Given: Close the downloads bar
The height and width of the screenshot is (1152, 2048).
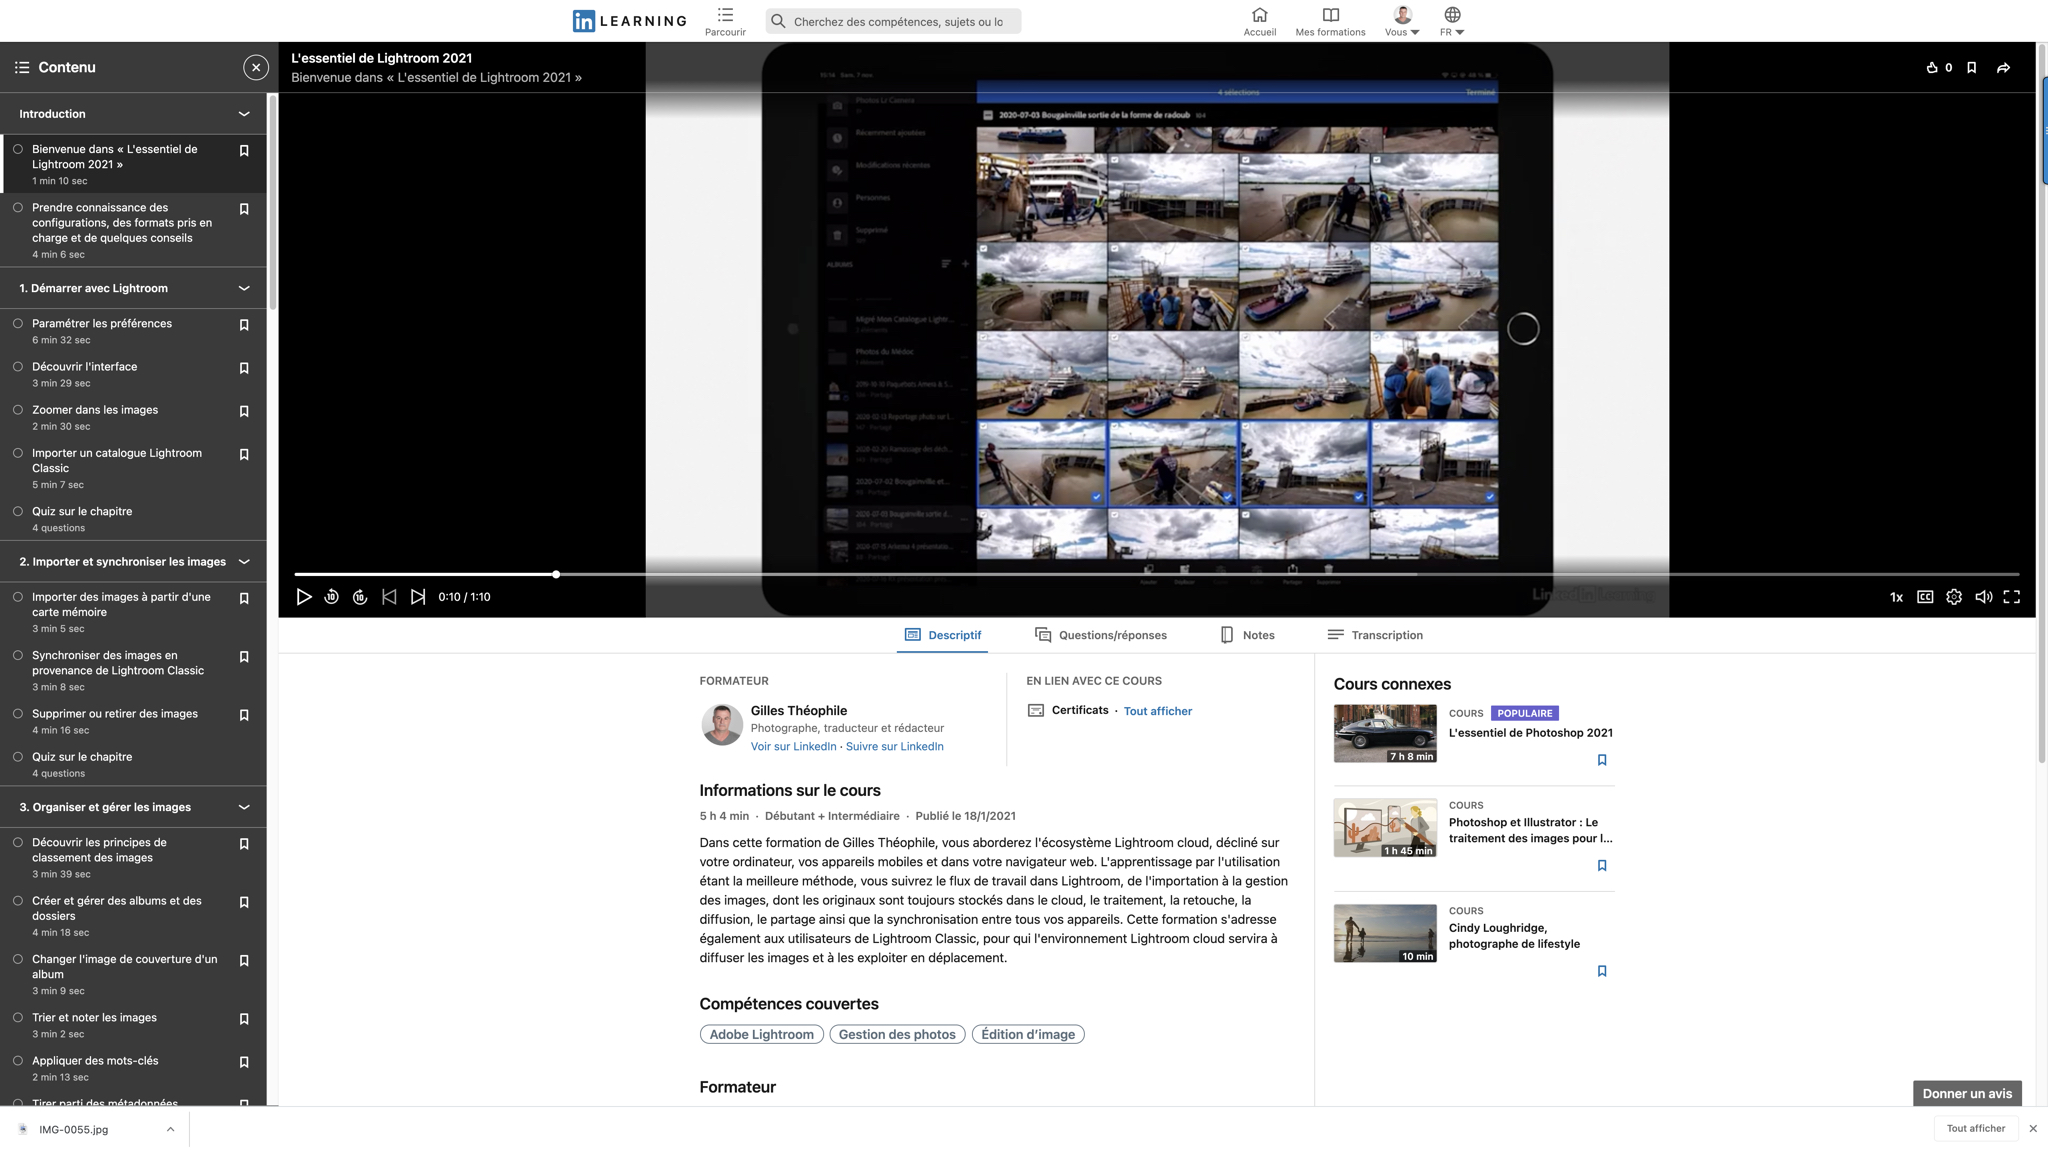Looking at the screenshot, I should (2033, 1128).
